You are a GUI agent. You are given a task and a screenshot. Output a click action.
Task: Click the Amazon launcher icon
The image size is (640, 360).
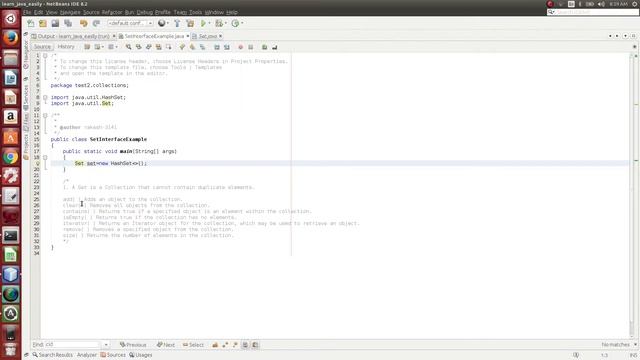(x=11, y=117)
